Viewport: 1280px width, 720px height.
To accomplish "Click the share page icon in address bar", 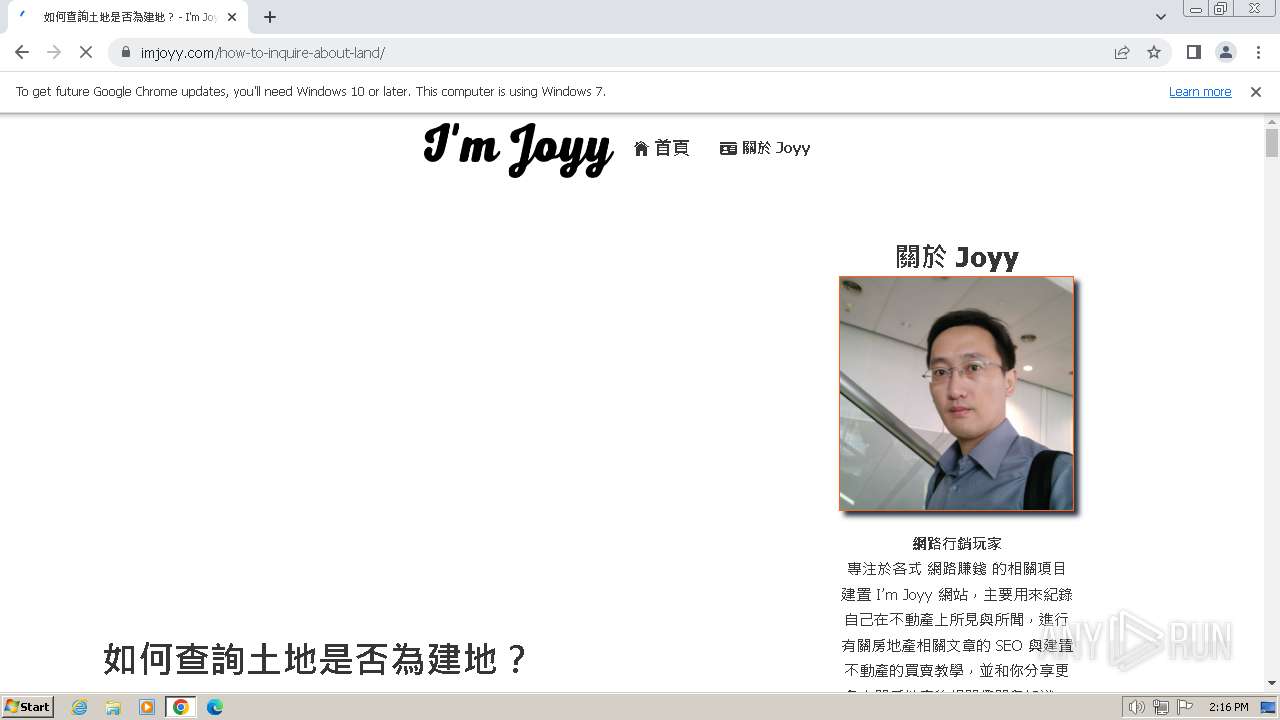I will tap(1122, 52).
